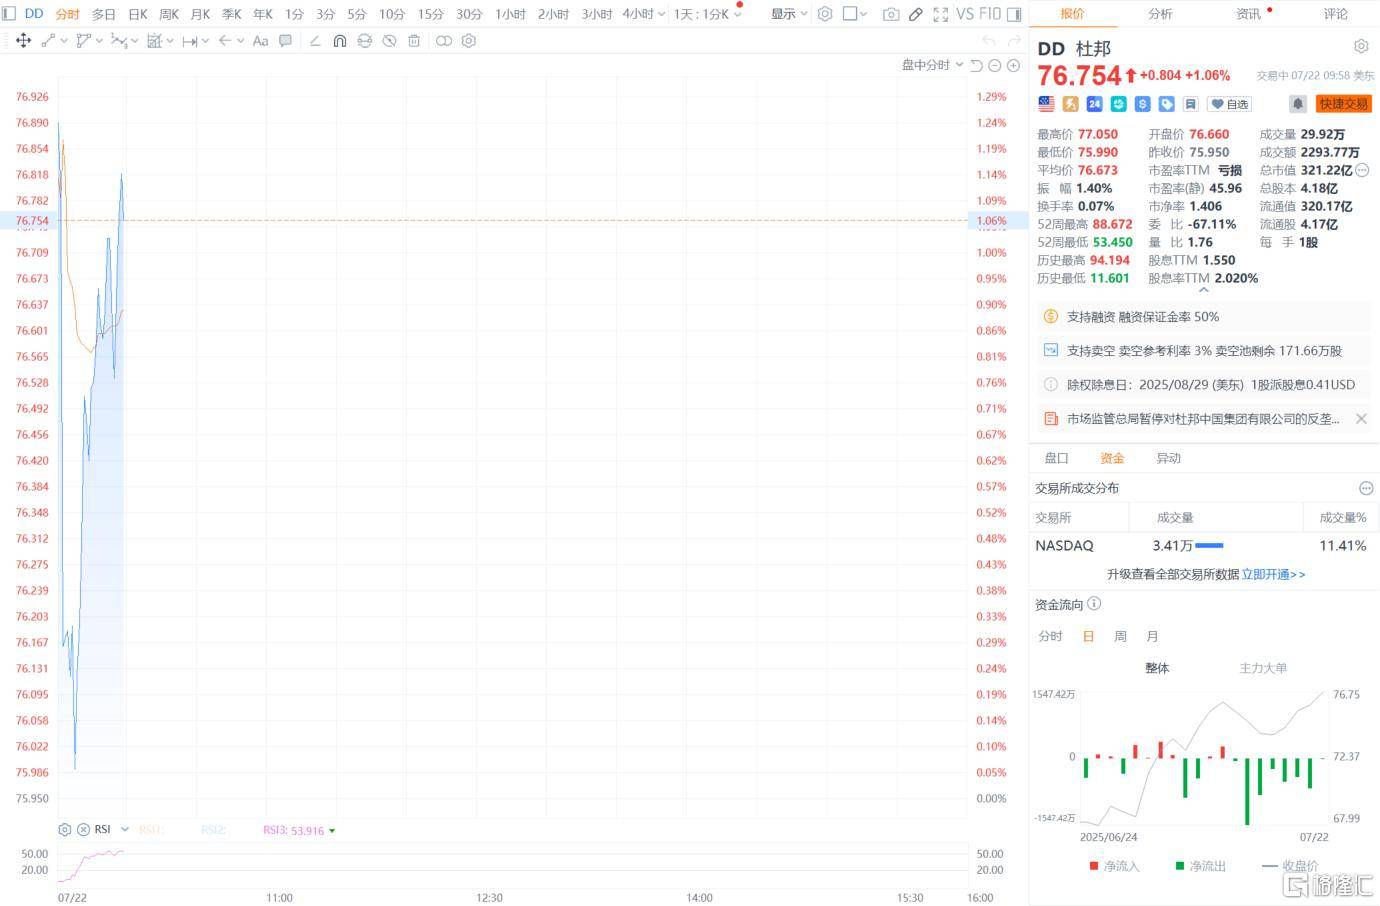Select the 日K timeframe
Image resolution: width=1380 pixels, height=906 pixels.
pos(135,15)
